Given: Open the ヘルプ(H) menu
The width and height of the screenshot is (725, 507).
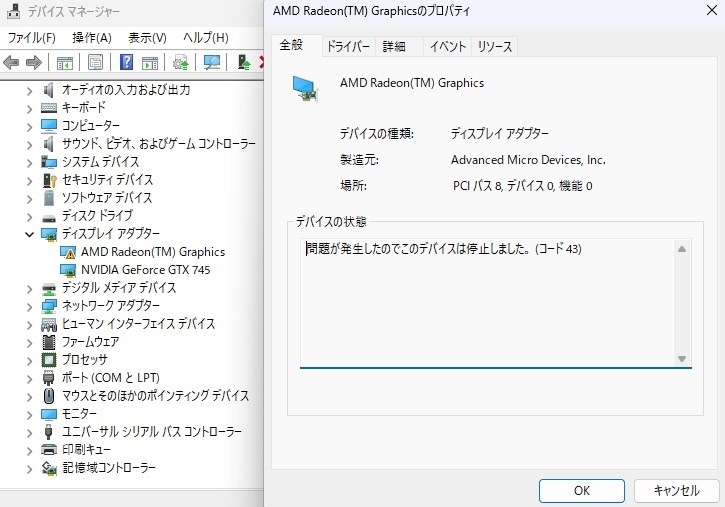Looking at the screenshot, I should coord(205,37).
